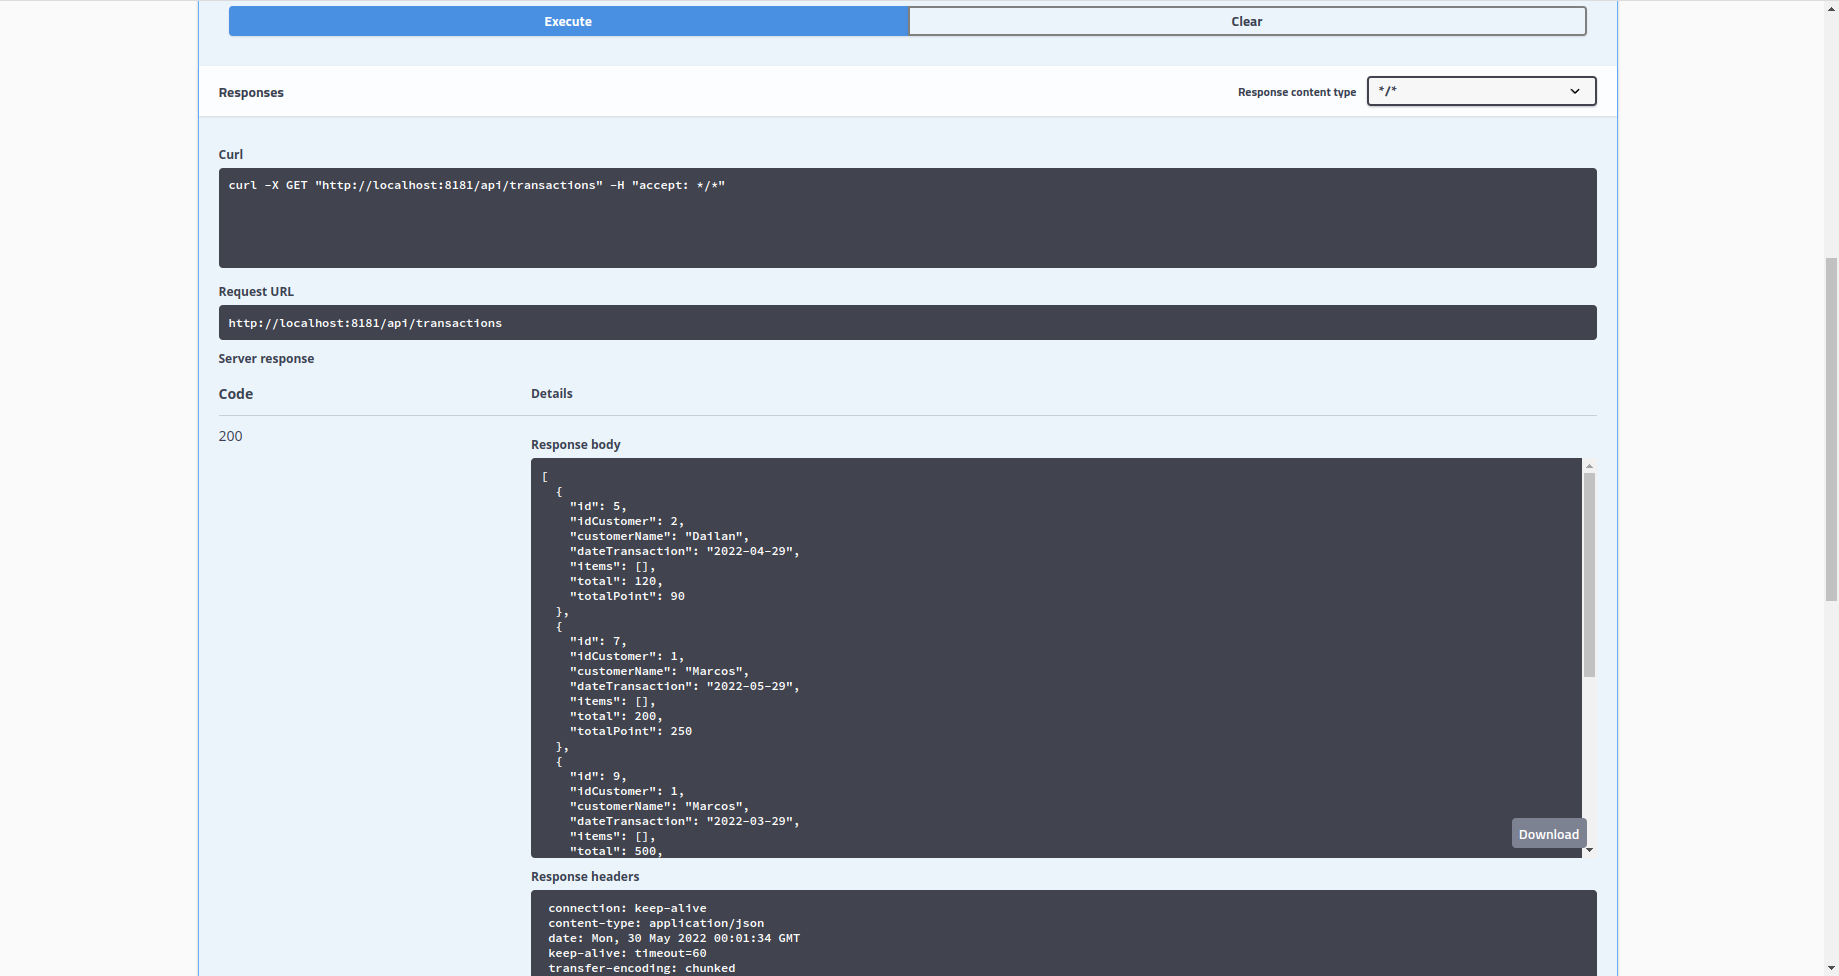Download the response body
Viewport: 1839px width, 976px height.
[1548, 833]
